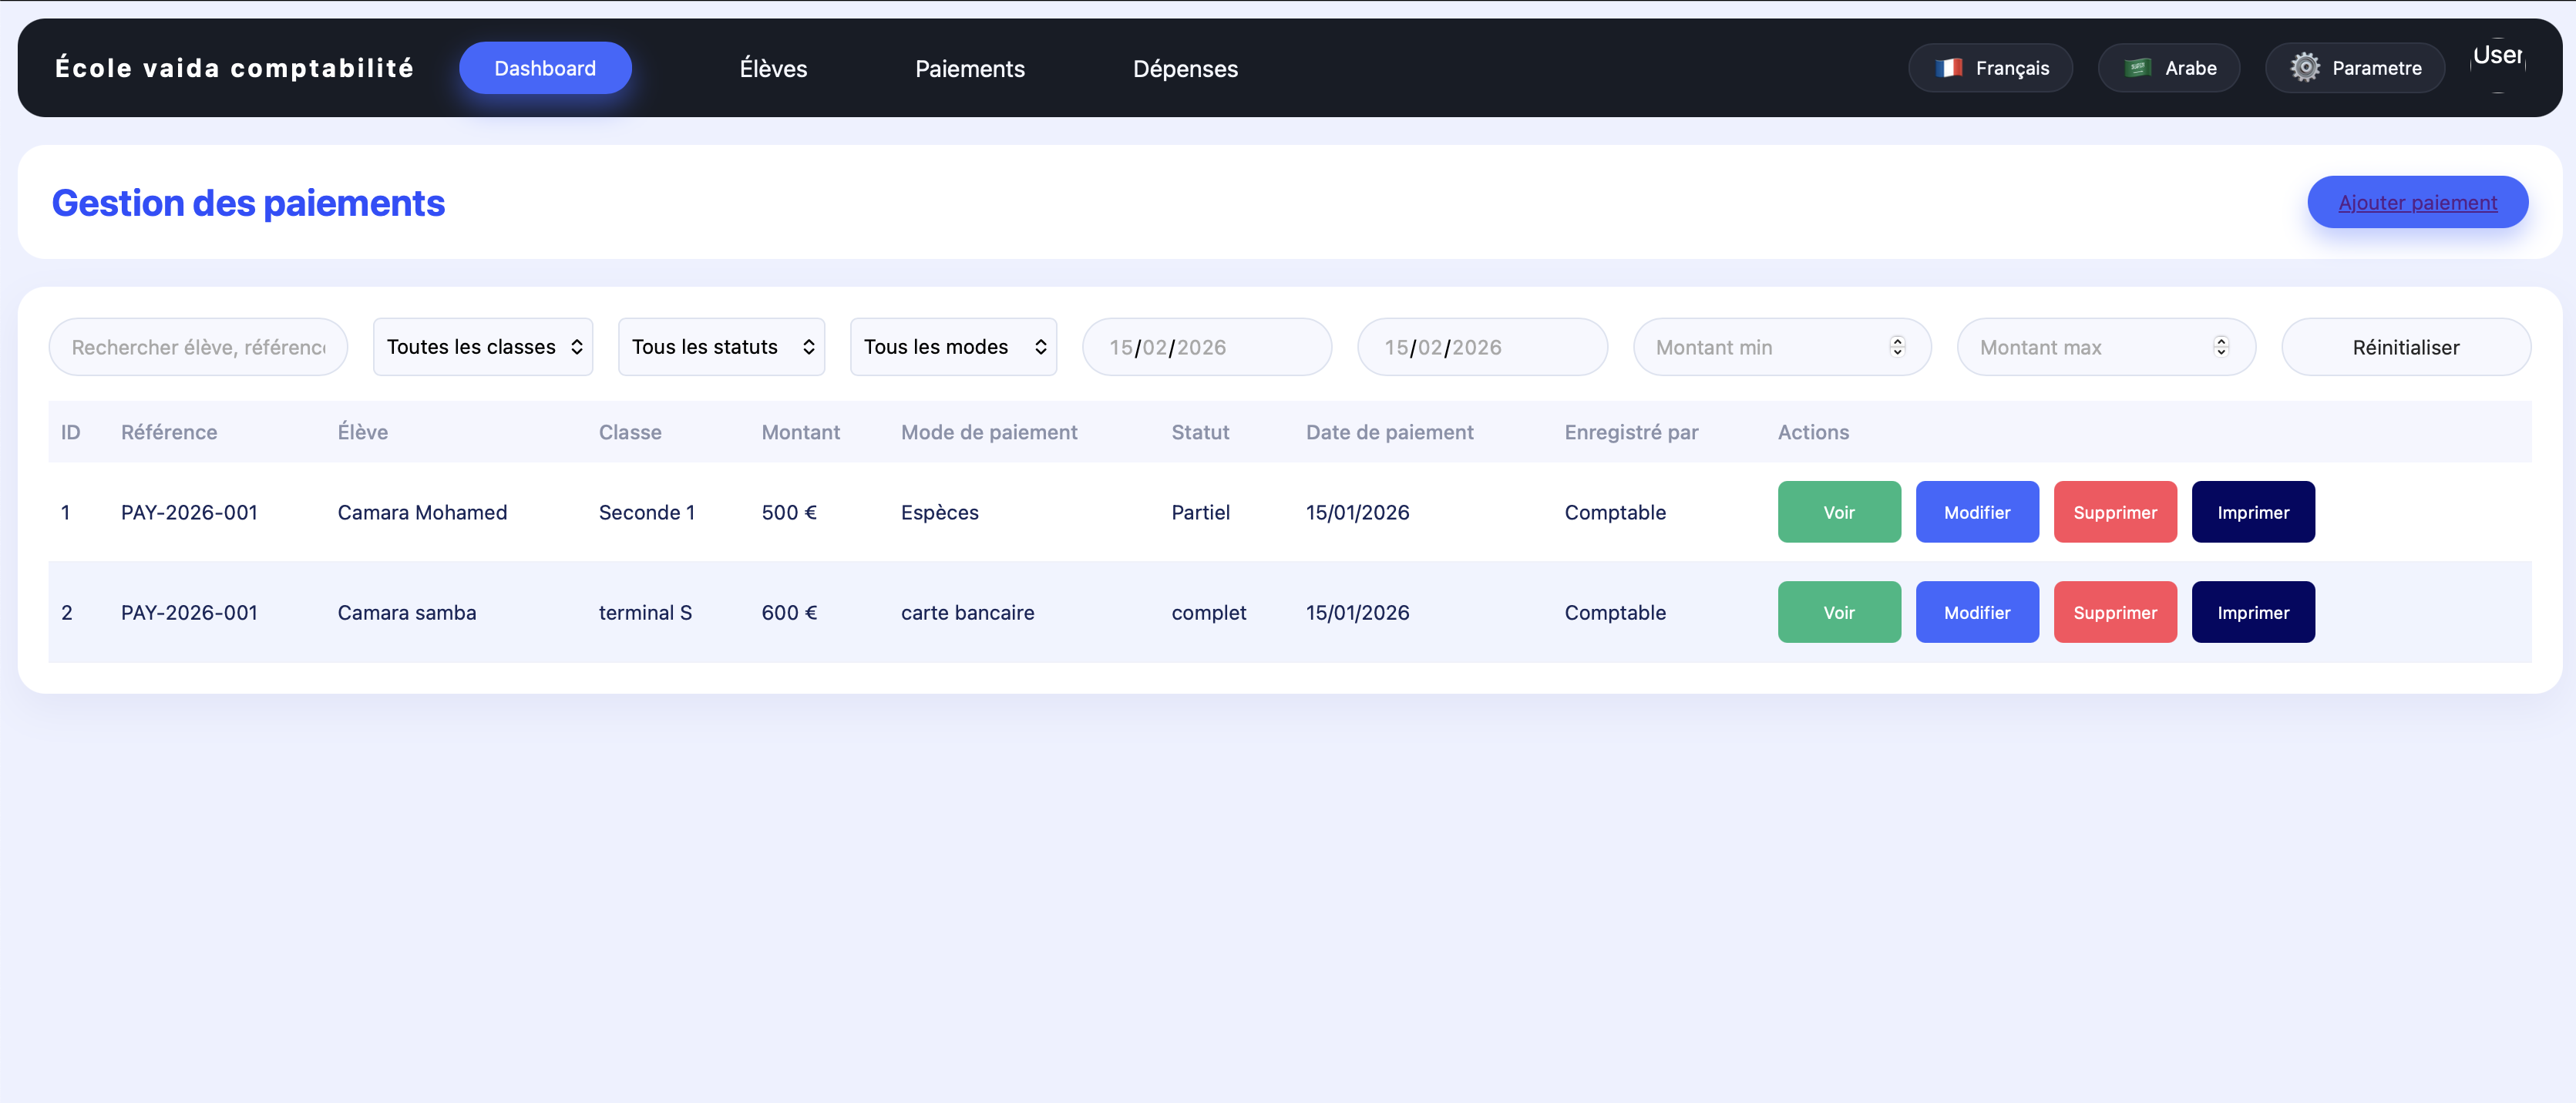The height and width of the screenshot is (1103, 2576).
Task: Click the École vaida comptabilité title
Action: coord(234,68)
